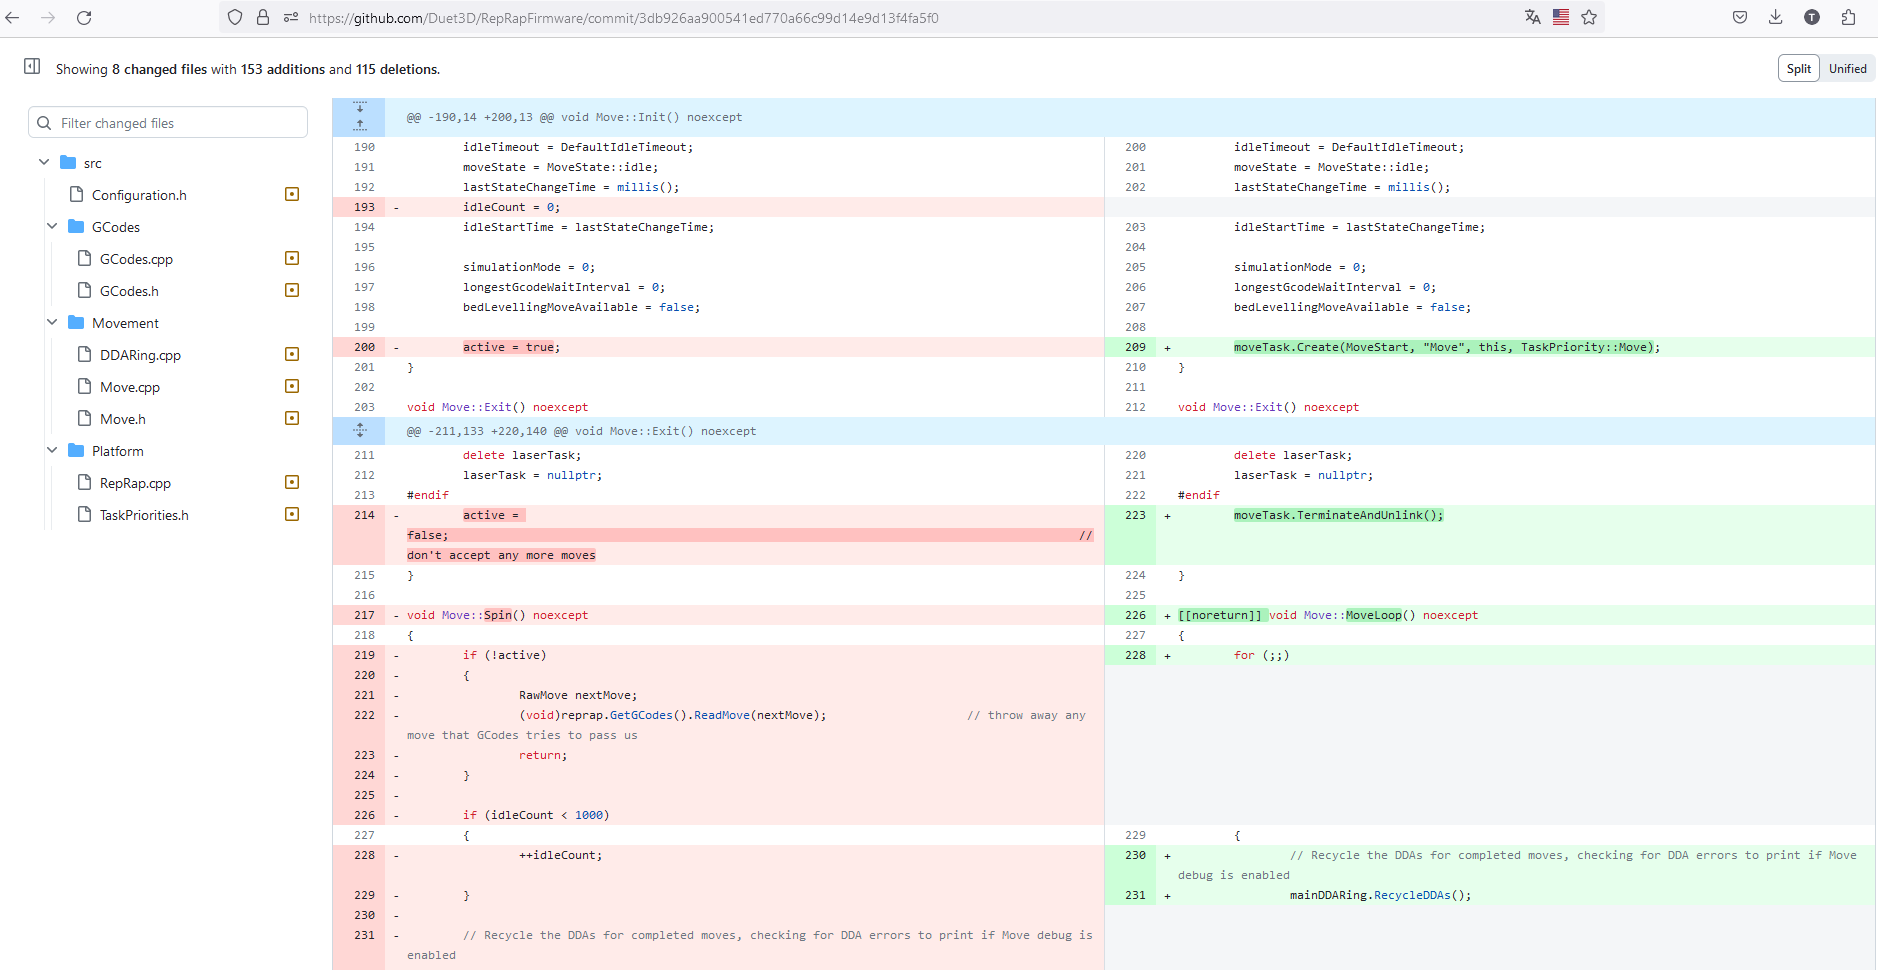Show site security padlock info
Image resolution: width=1878 pixels, height=970 pixels.
tap(263, 17)
